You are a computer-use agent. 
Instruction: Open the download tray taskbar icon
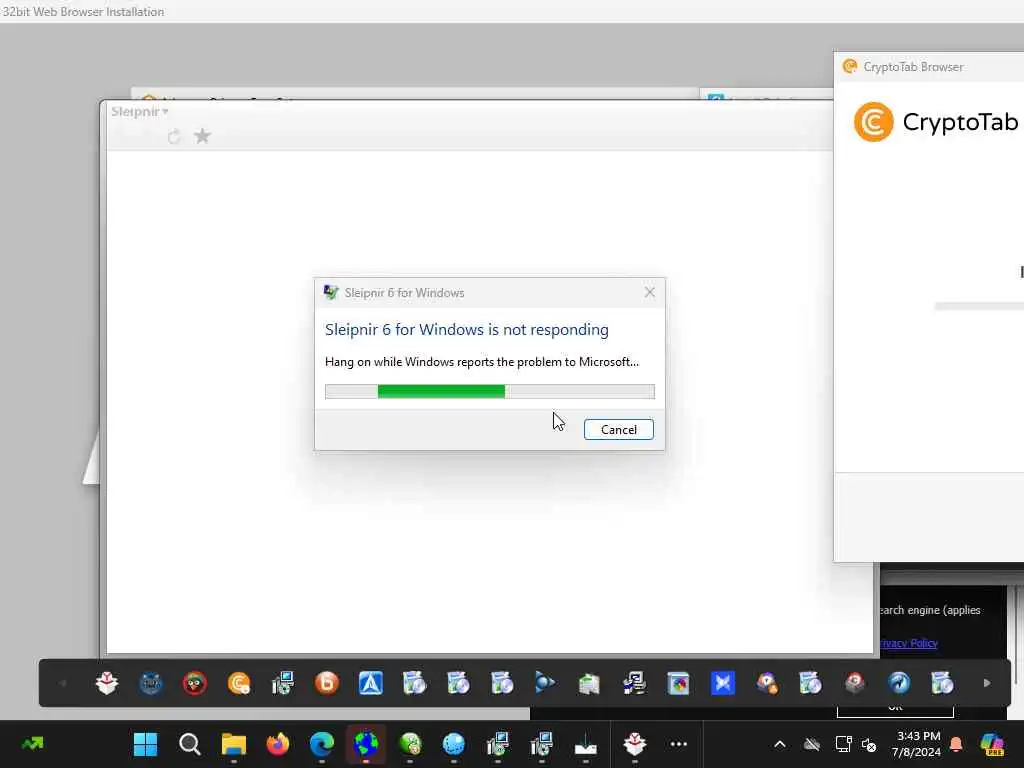[x=586, y=744]
